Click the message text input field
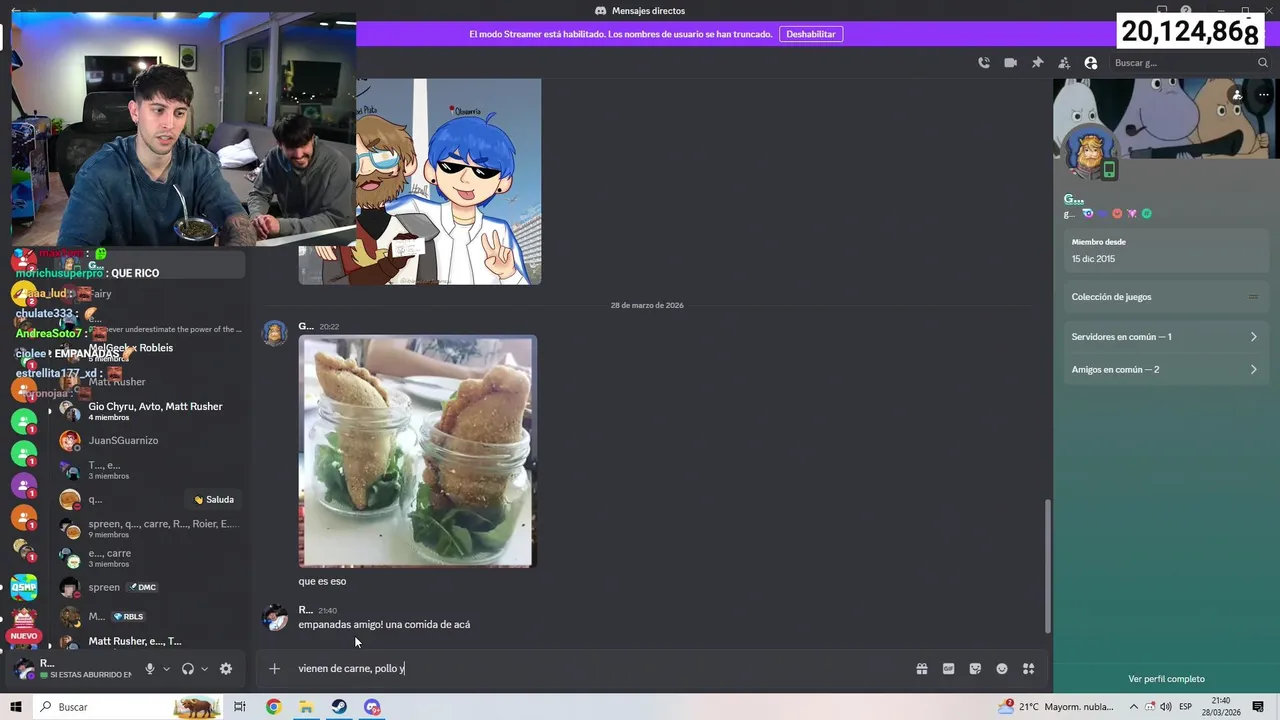The image size is (1280, 720). [600, 669]
